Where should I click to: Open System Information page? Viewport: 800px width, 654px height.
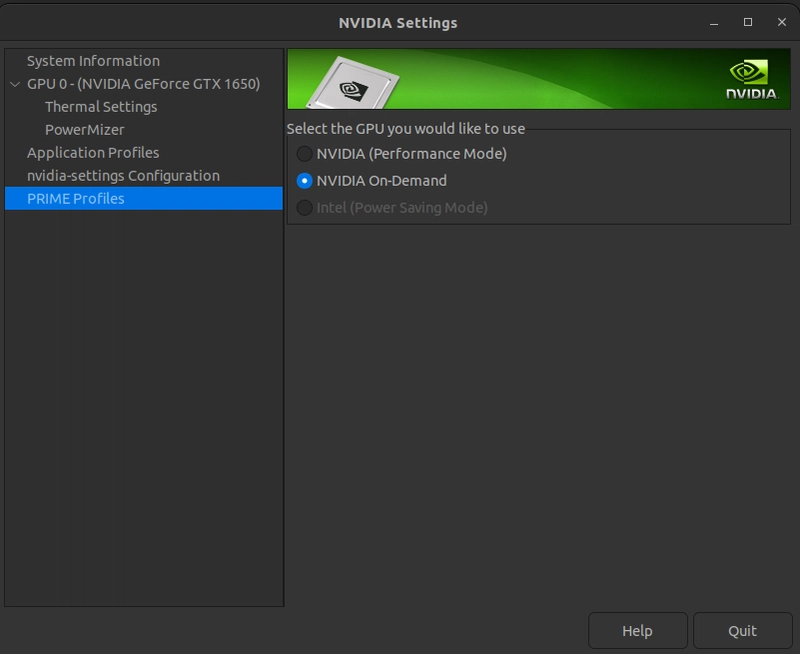pos(93,61)
